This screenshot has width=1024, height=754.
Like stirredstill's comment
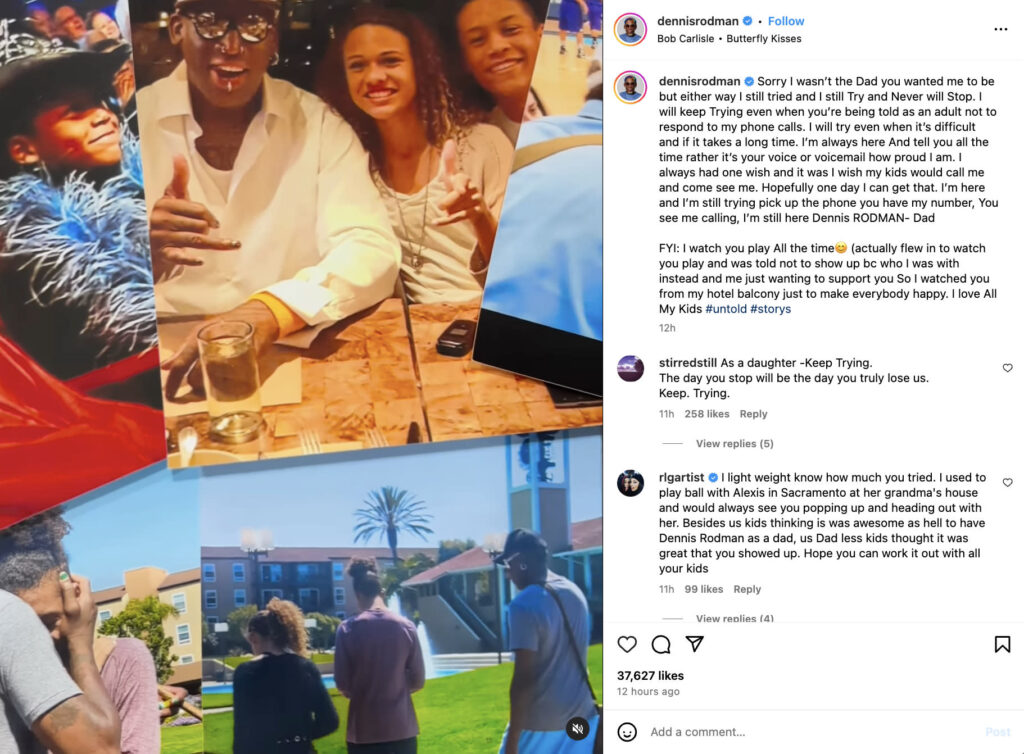point(1008,368)
